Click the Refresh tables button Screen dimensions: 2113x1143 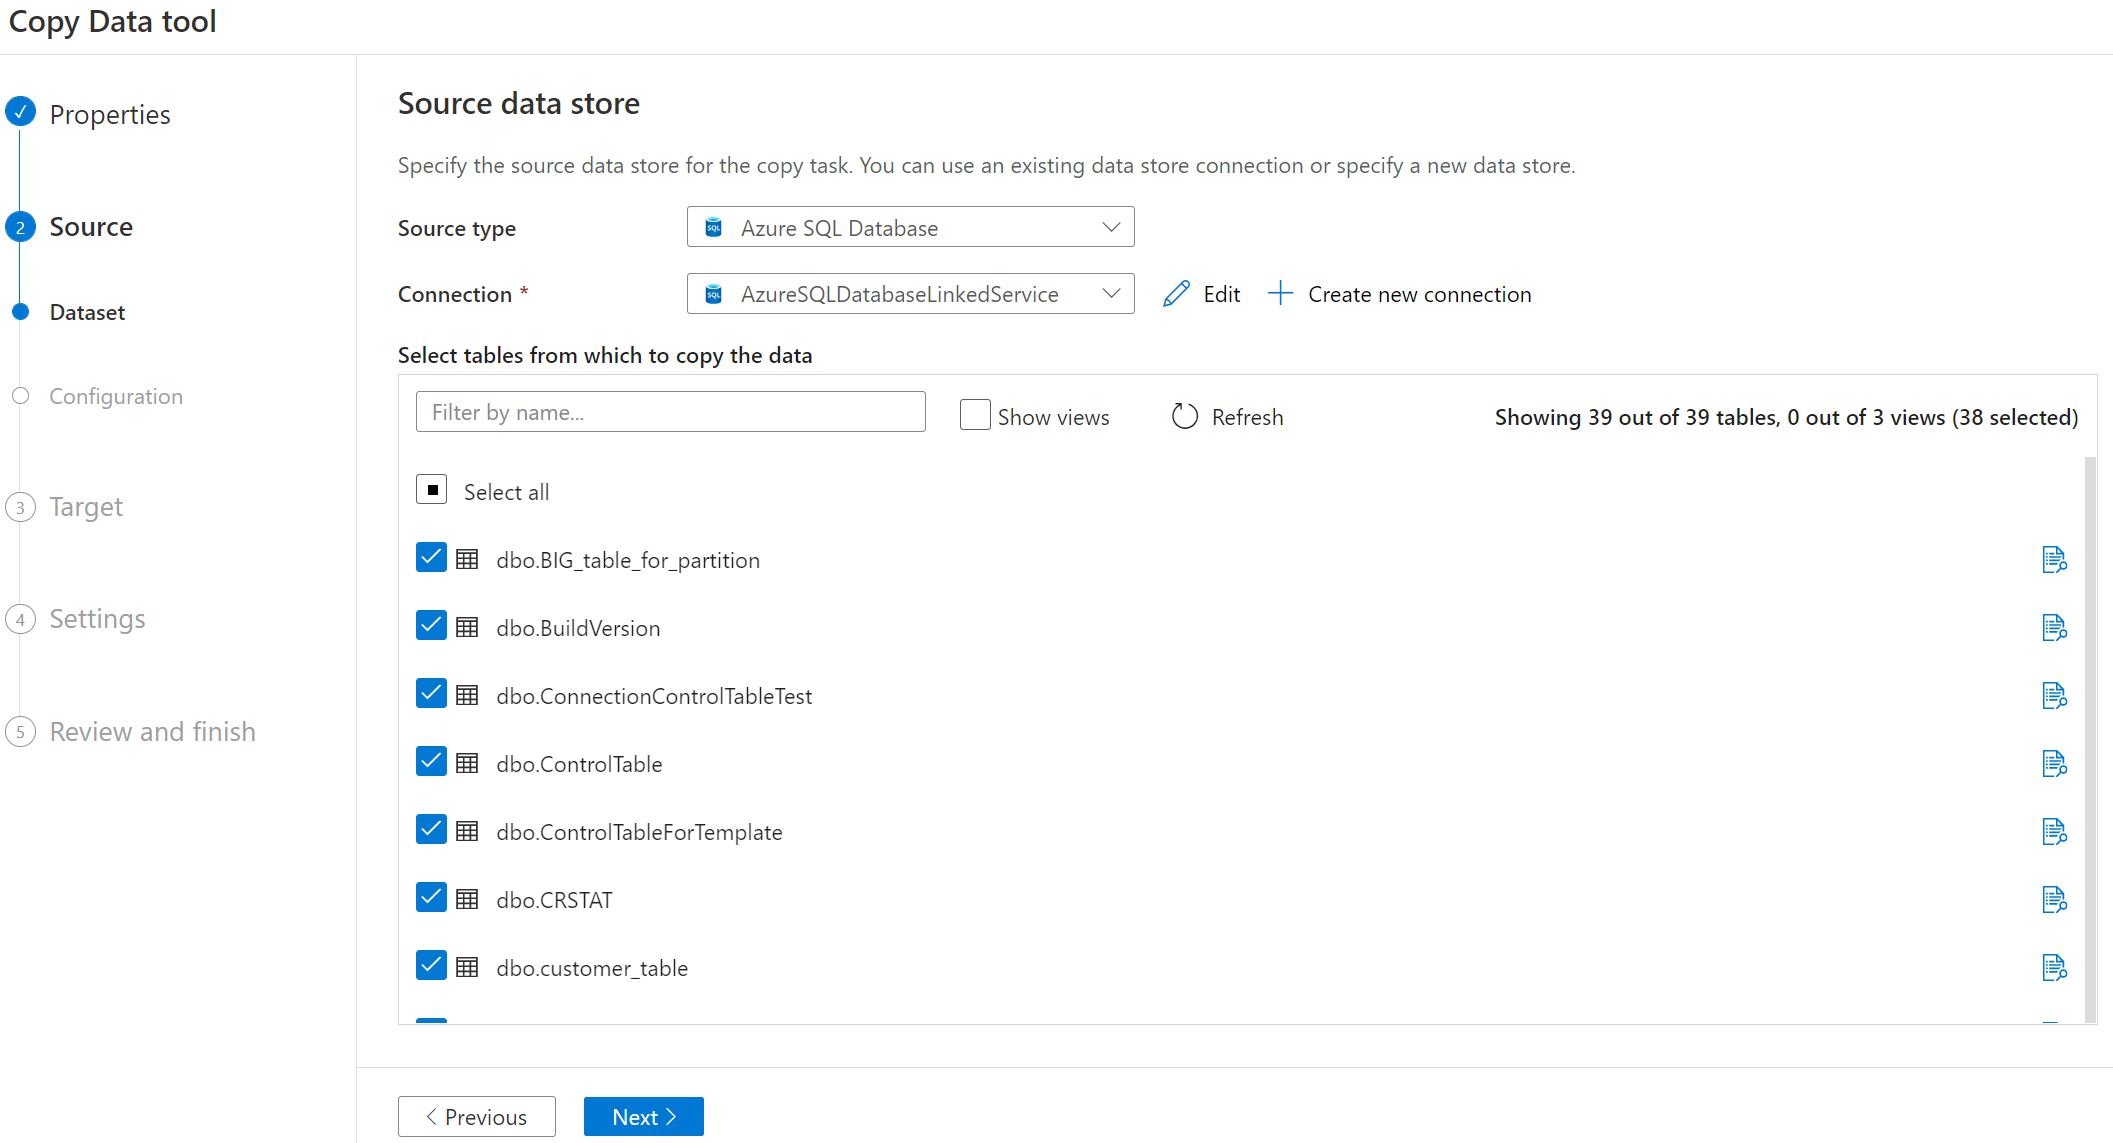[1224, 415]
